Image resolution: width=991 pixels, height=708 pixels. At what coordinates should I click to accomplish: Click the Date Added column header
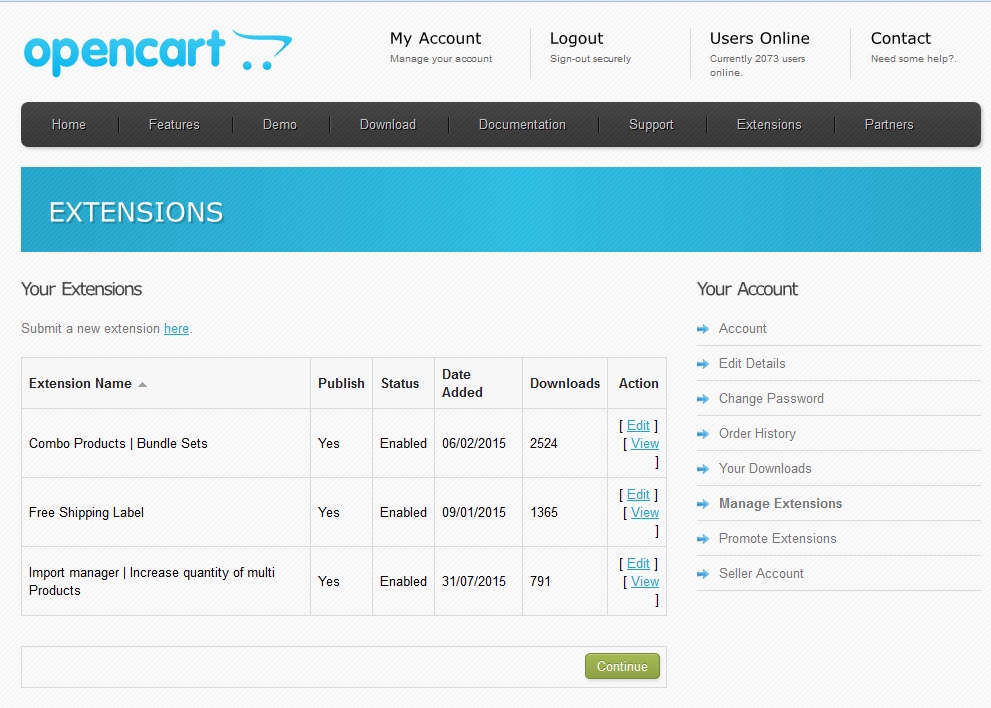tap(462, 384)
